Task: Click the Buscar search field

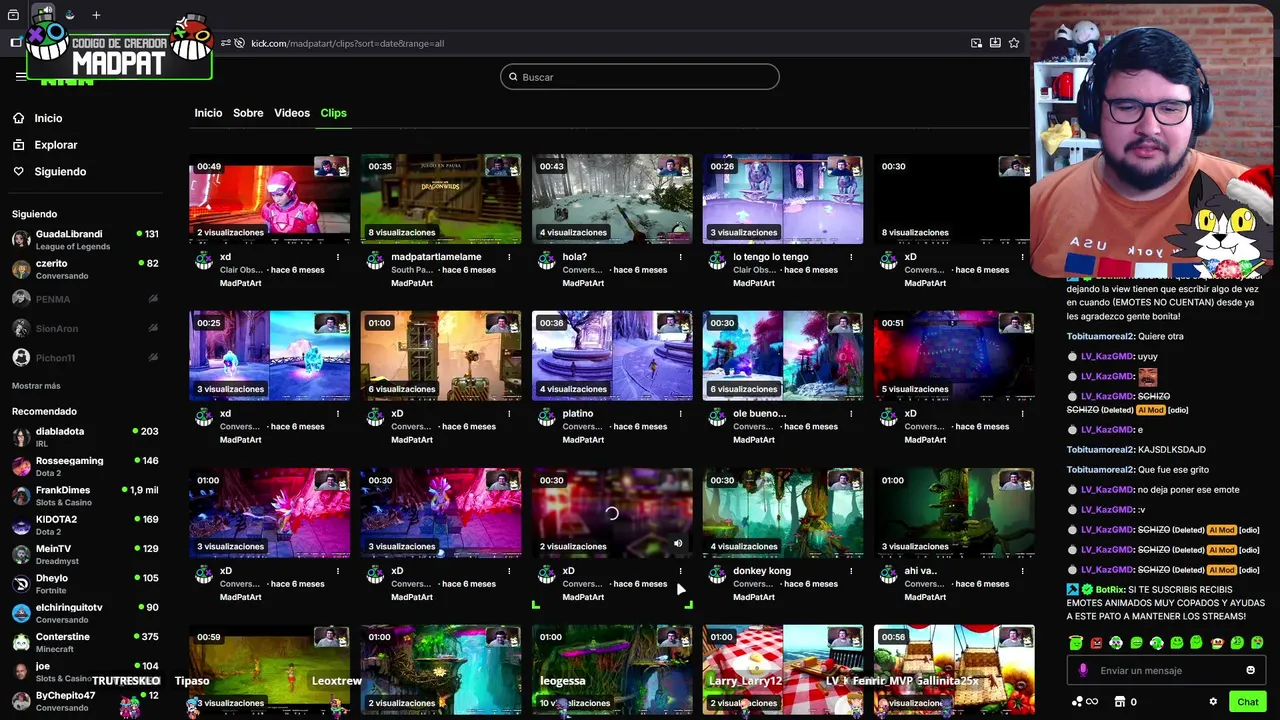Action: pos(640,77)
